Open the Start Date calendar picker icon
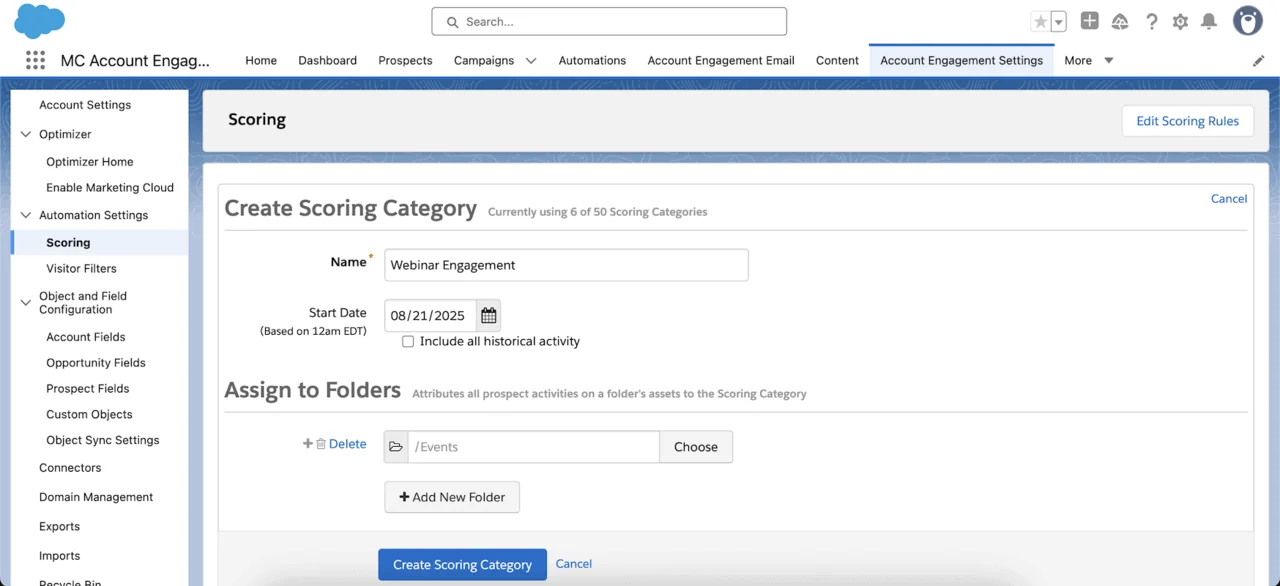Screen dimensions: 1280x586 tap(488, 315)
